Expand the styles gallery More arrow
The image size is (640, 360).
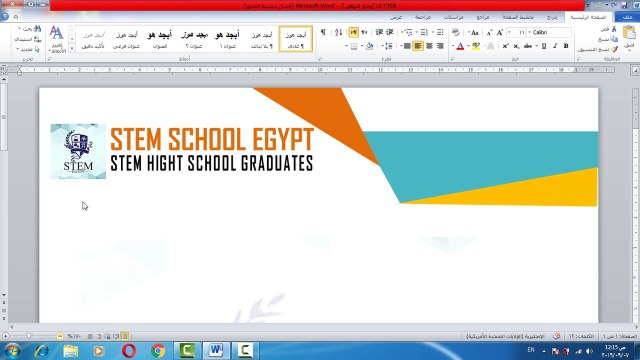(x=72, y=49)
